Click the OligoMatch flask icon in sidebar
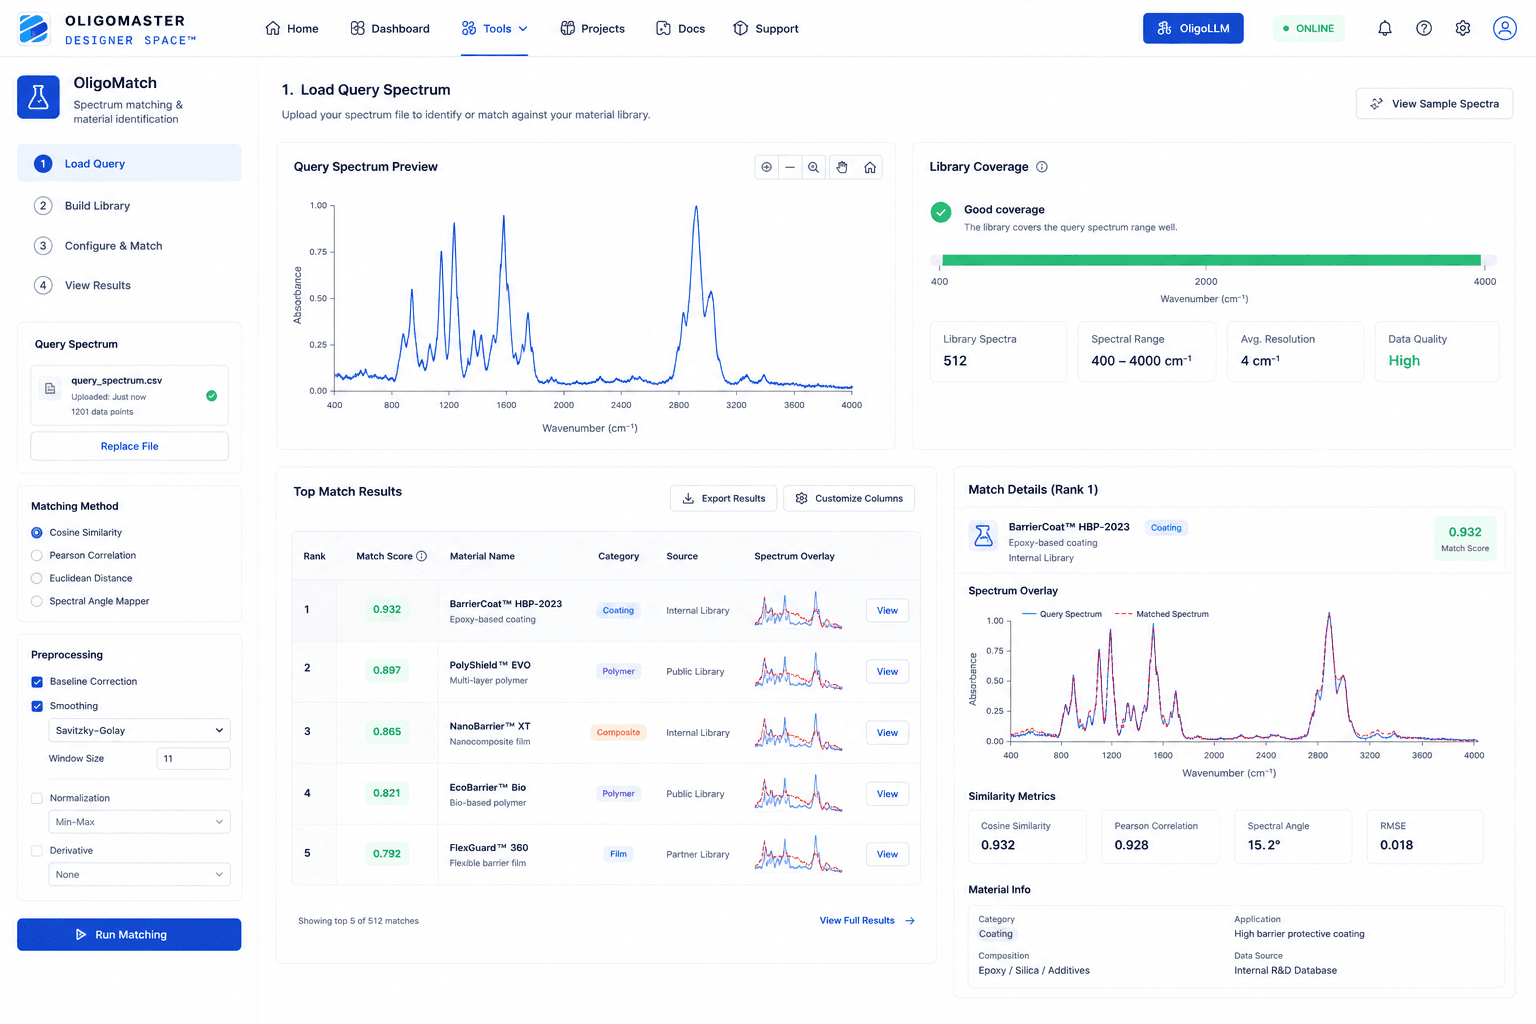The image size is (1536, 1024). pyautogui.click(x=38, y=97)
